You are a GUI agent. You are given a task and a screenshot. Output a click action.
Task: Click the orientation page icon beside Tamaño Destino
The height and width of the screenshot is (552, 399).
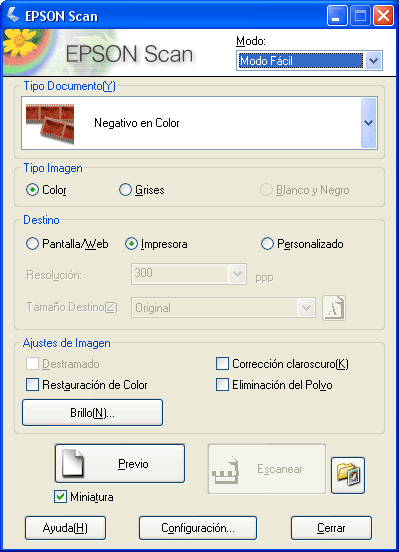334,308
